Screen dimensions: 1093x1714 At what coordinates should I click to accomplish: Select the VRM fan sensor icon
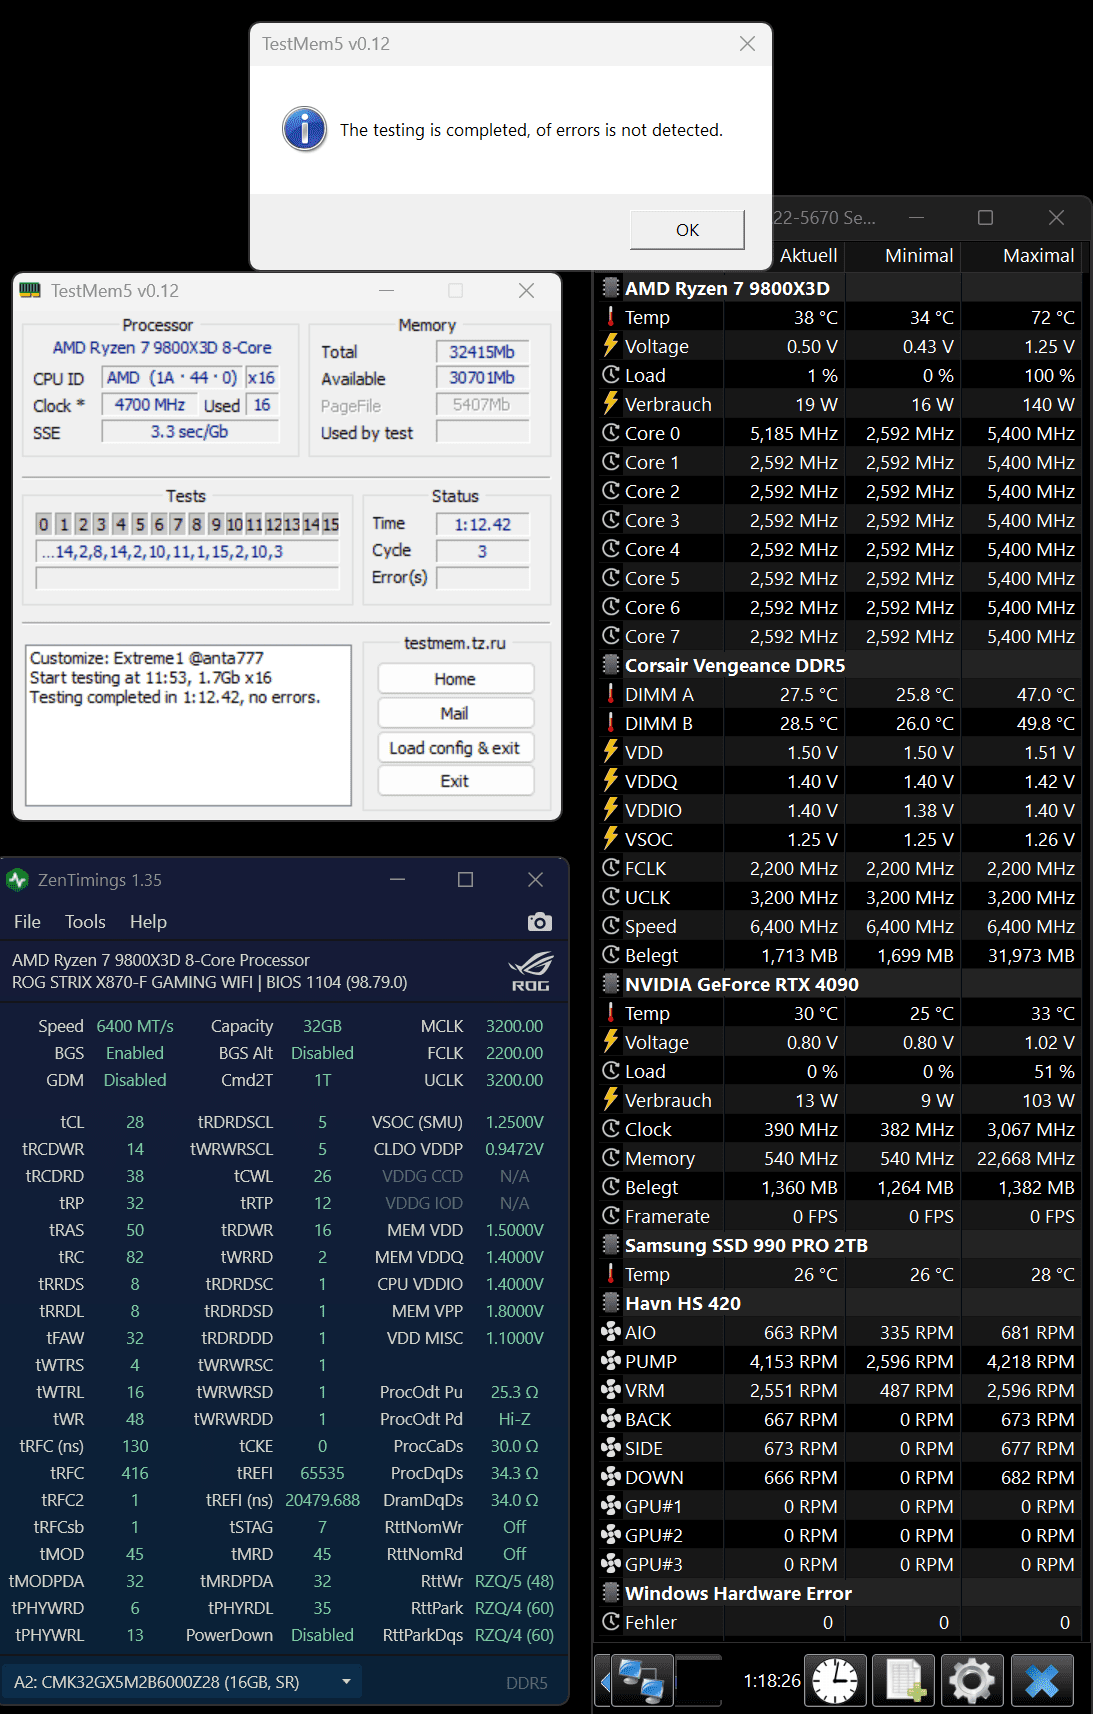point(611,1390)
